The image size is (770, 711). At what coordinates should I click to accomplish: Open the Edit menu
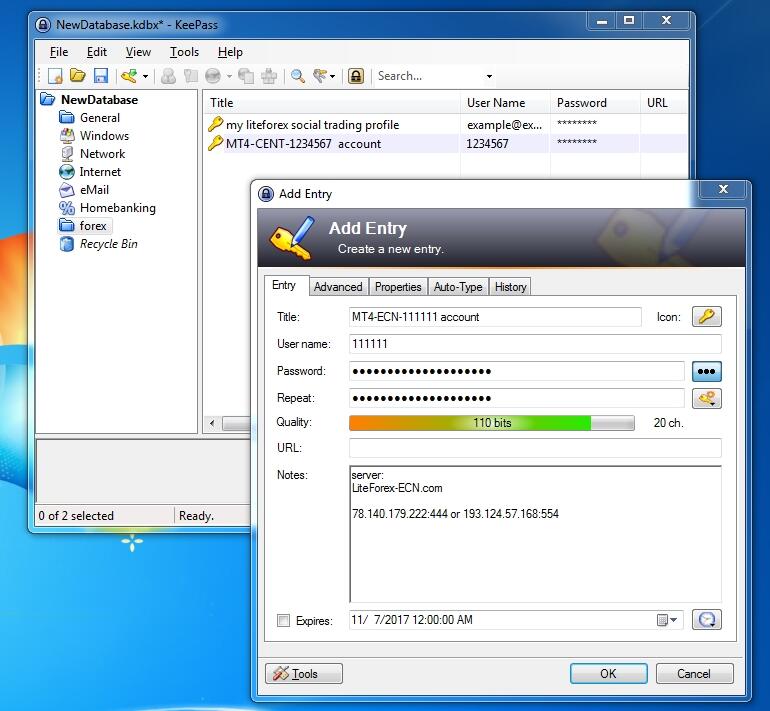pos(97,52)
